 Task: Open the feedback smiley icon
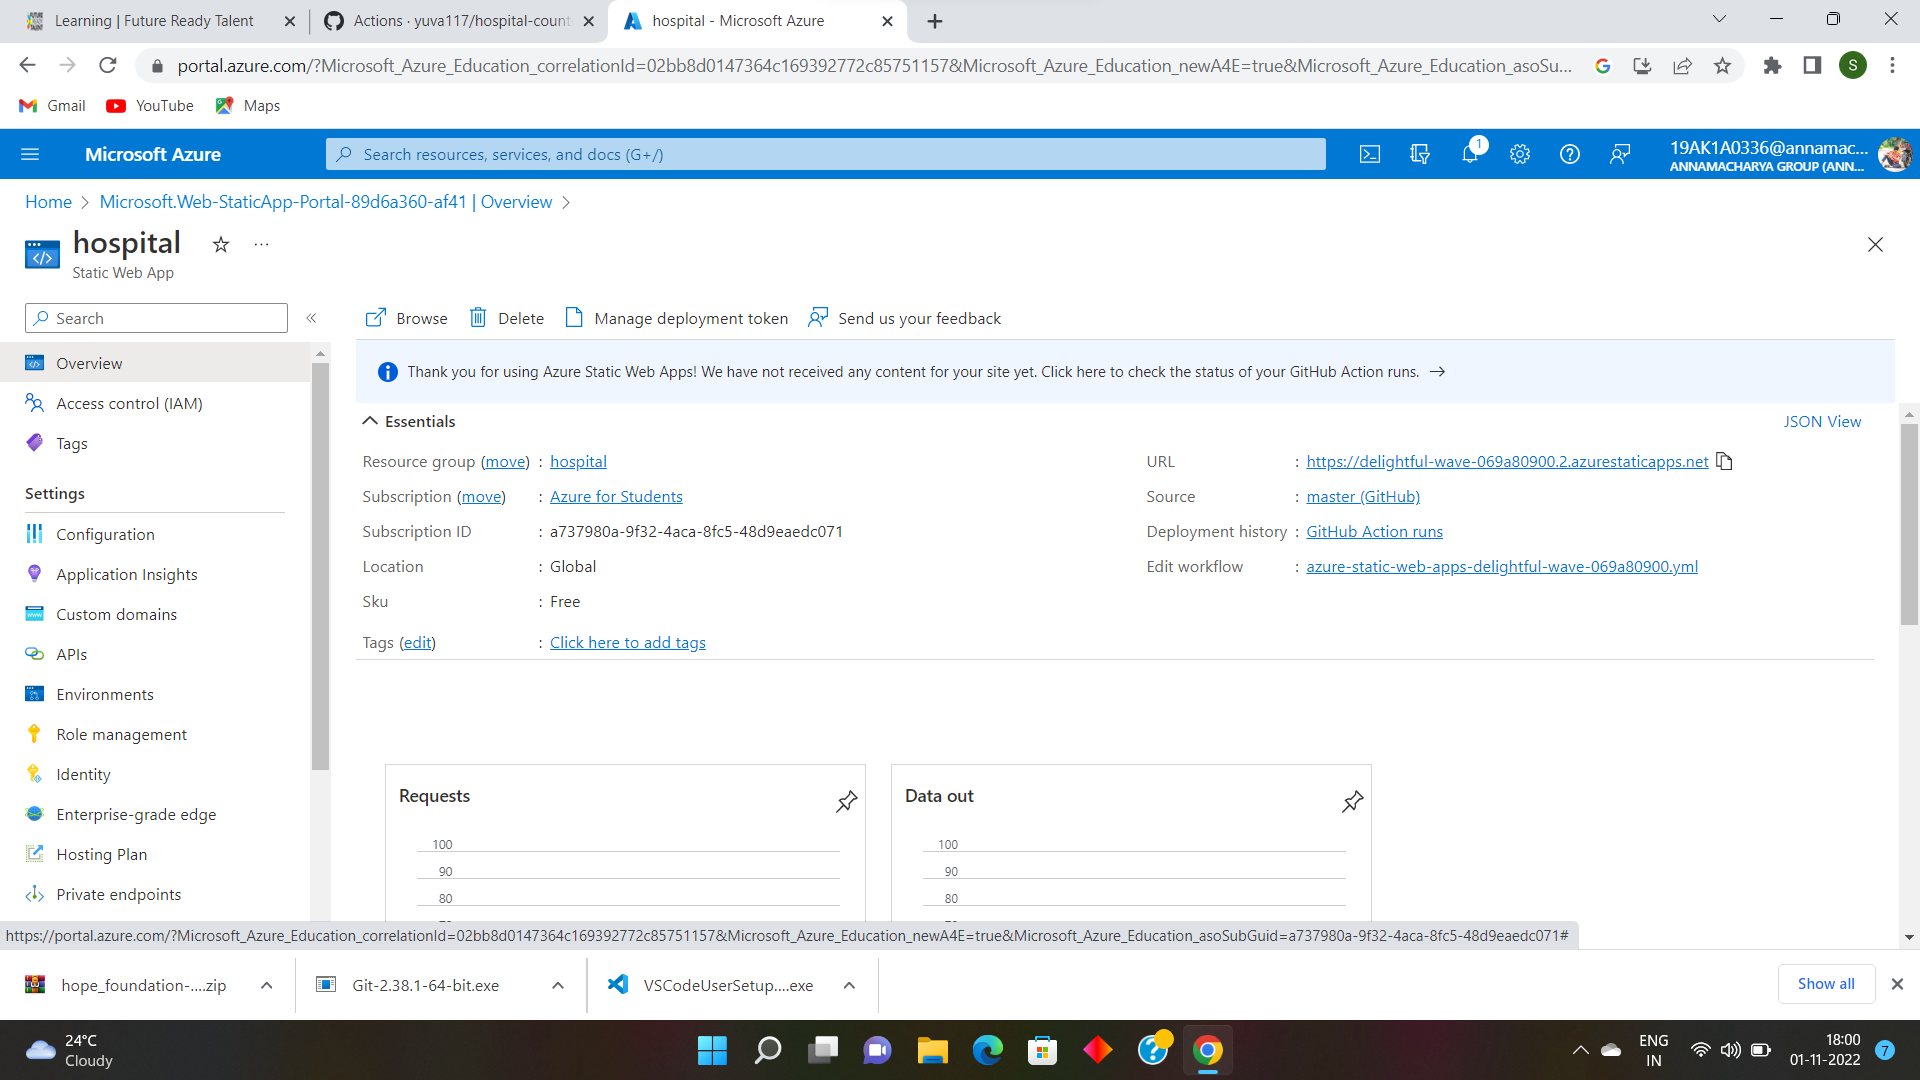point(1620,154)
